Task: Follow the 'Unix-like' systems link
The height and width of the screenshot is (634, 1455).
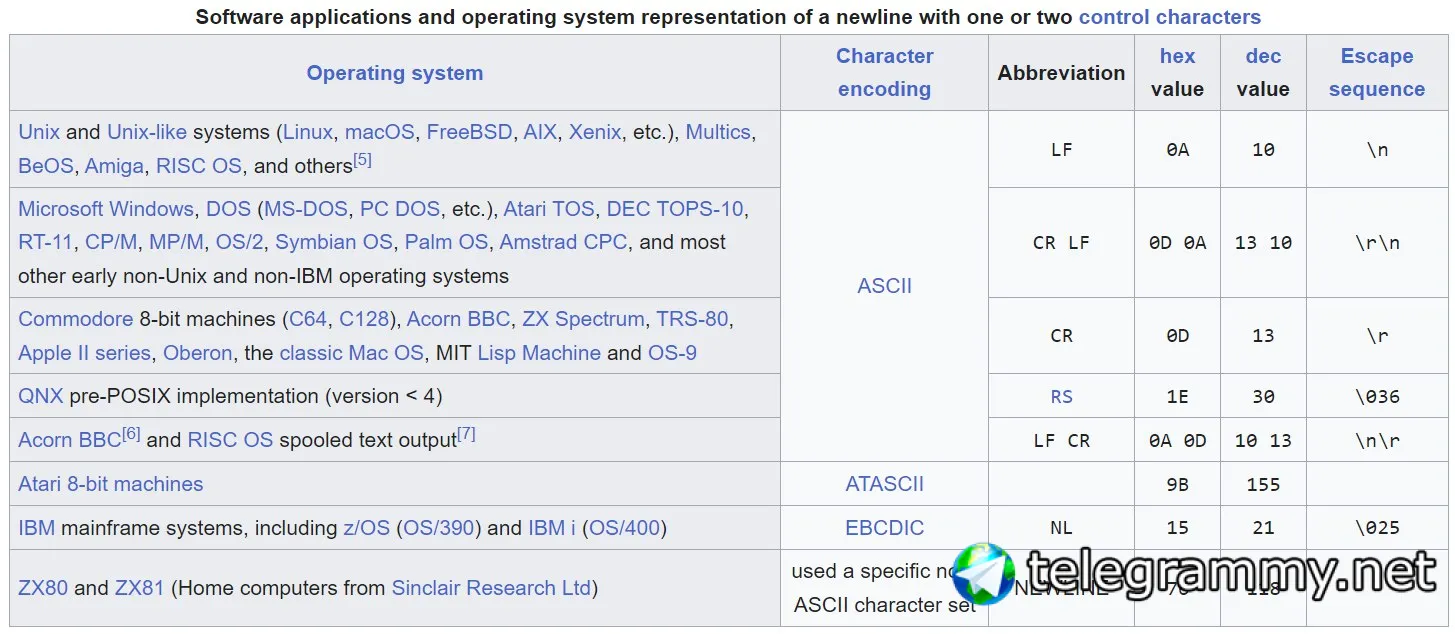Action: click(147, 132)
